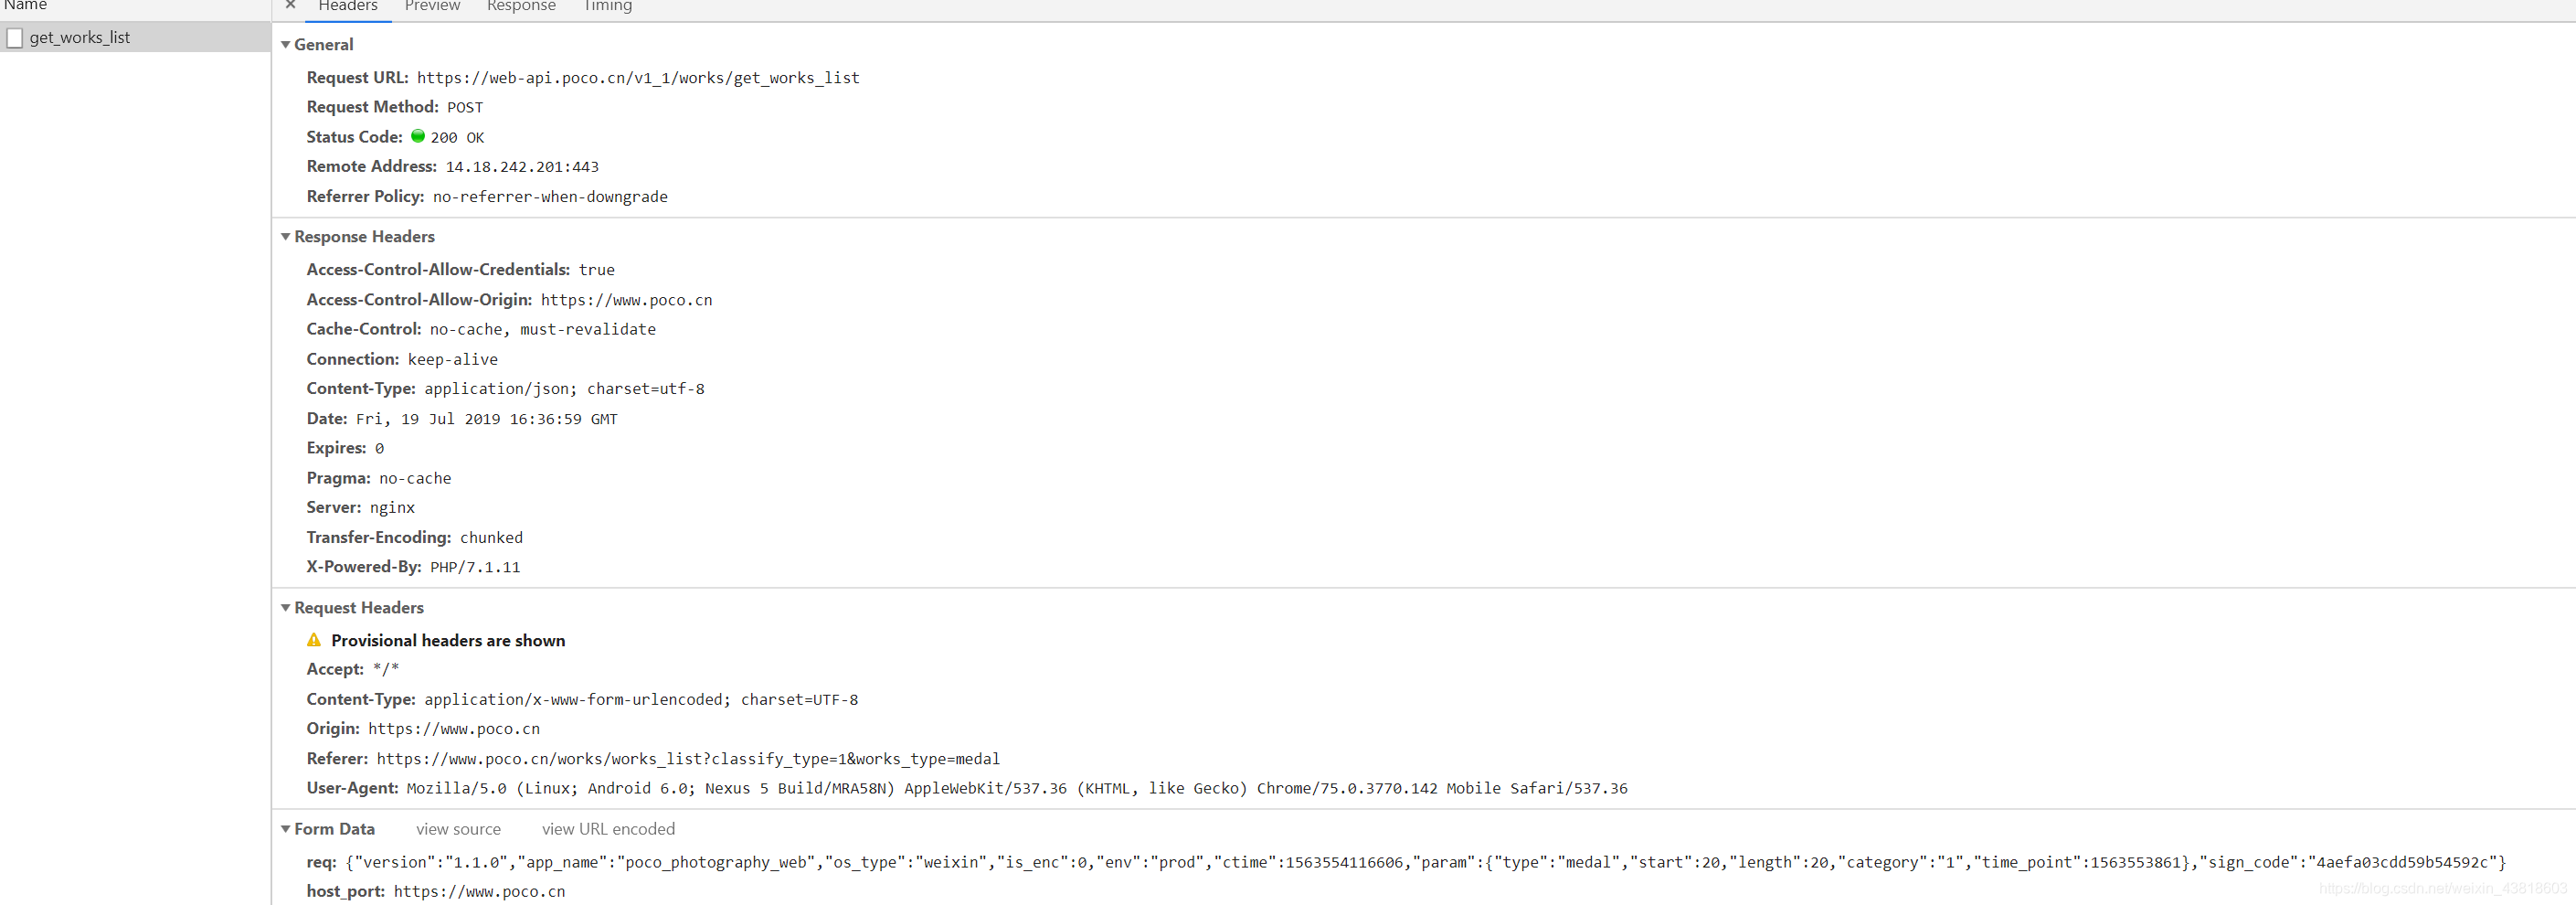Click Provisional headers are shown text
The height and width of the screenshot is (905, 2576).
[x=448, y=640]
